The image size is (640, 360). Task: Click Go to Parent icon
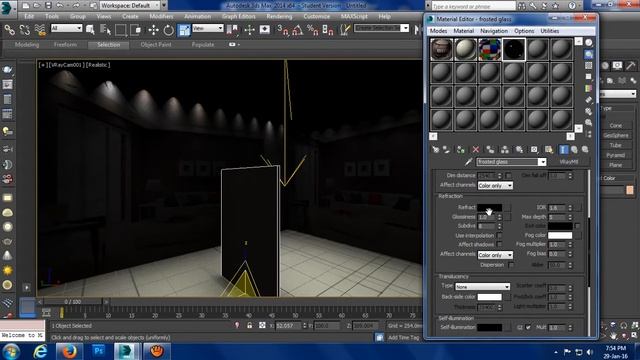(x=575, y=150)
